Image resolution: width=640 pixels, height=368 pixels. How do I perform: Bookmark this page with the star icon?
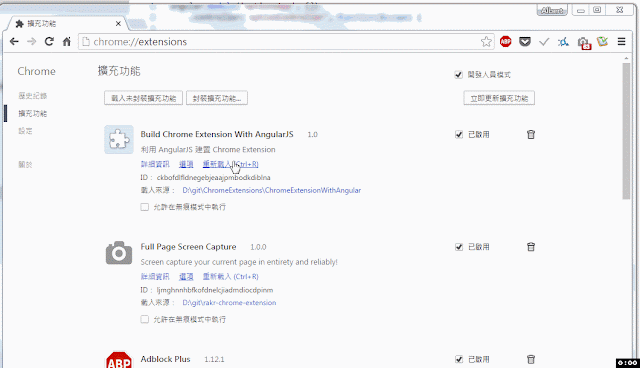486,42
